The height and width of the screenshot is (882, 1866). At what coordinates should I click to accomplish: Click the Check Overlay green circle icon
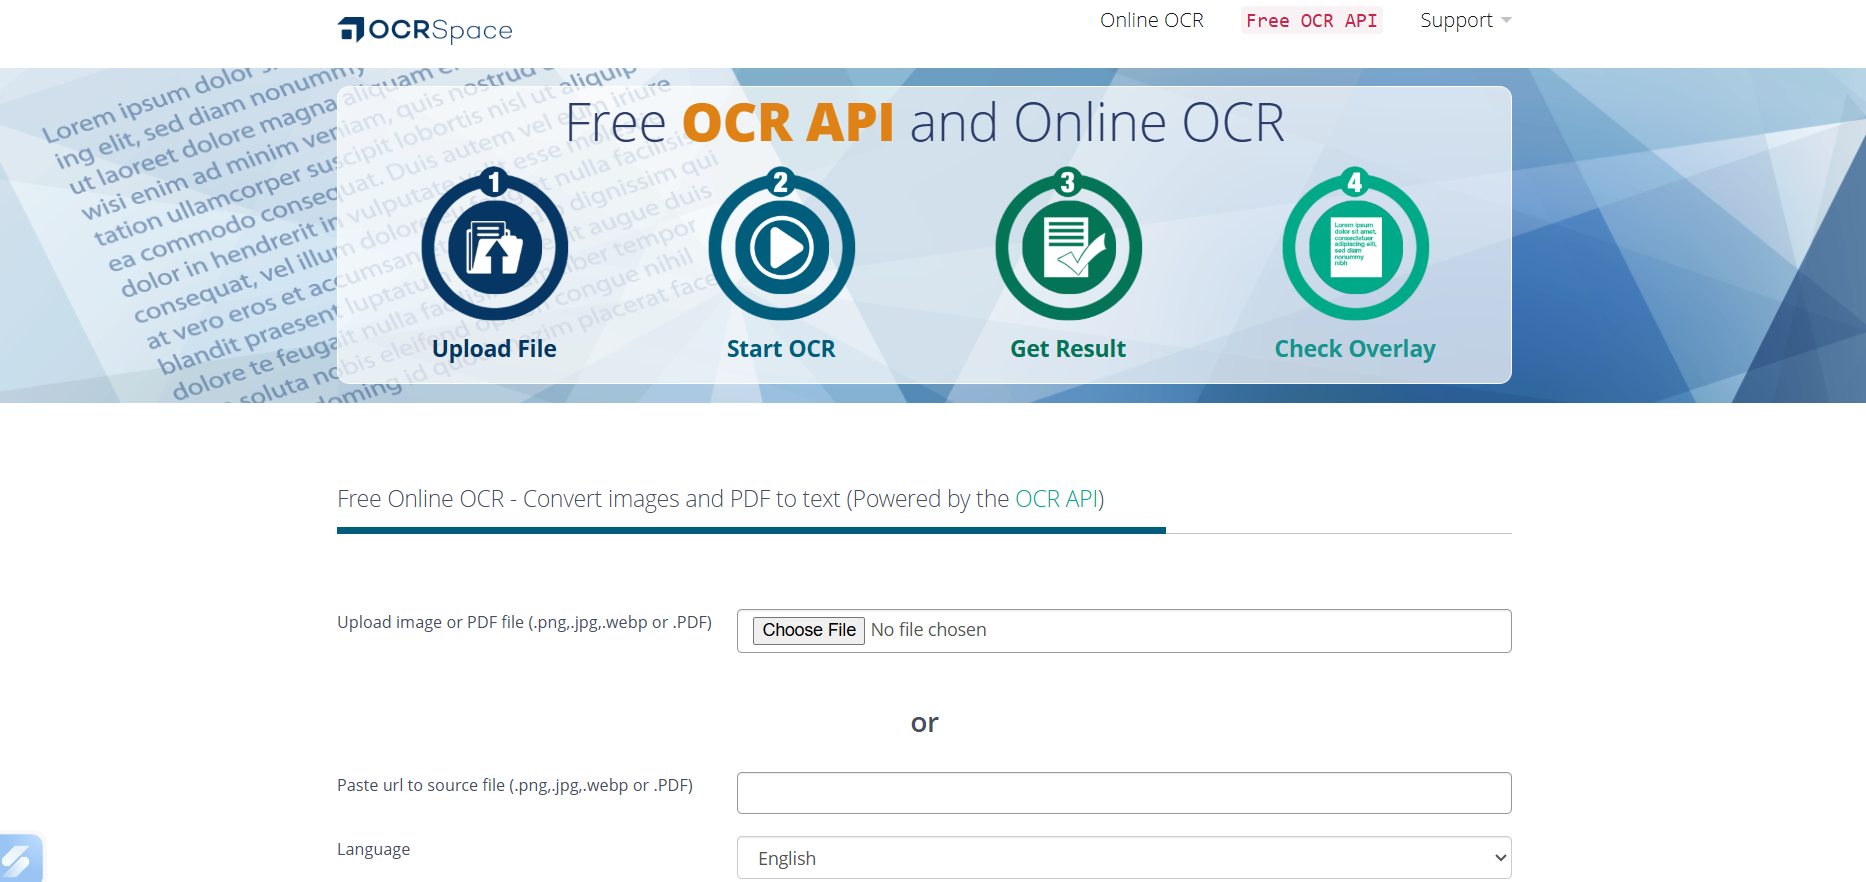tap(1355, 247)
